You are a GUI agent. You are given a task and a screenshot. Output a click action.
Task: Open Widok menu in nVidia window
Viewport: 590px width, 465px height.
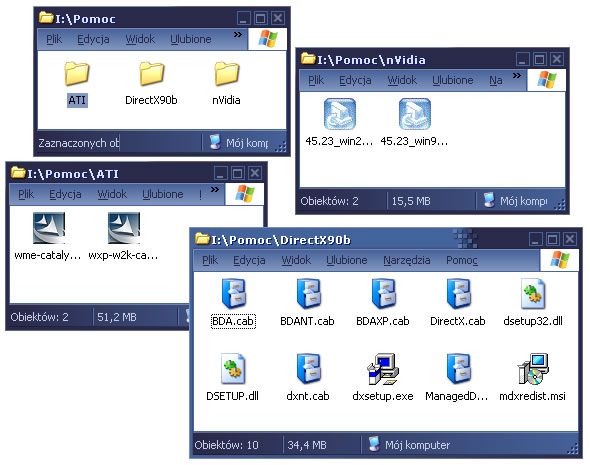(x=402, y=80)
